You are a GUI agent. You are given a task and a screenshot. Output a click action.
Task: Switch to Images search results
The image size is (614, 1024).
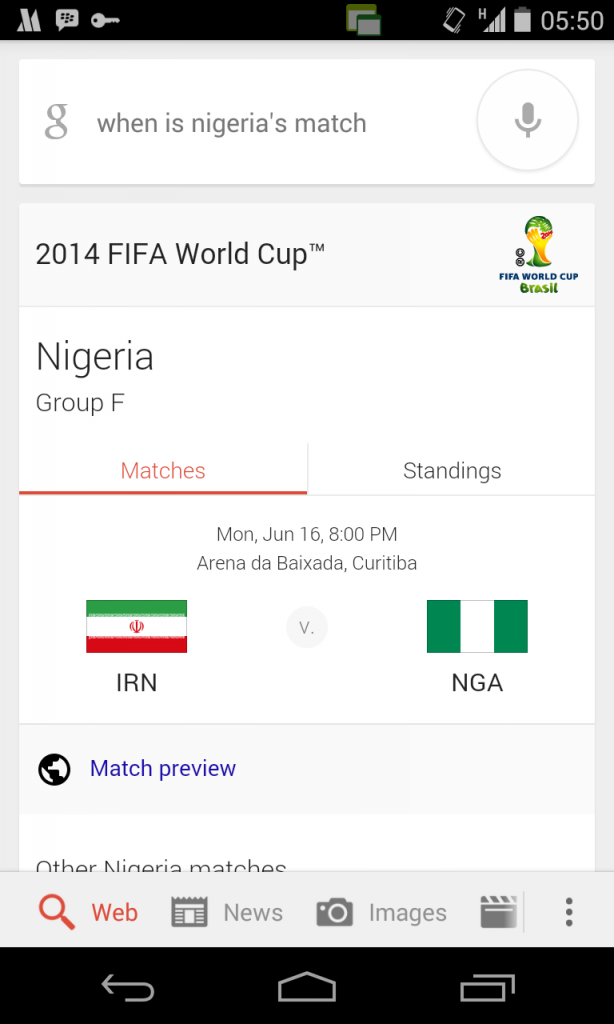tap(381, 912)
